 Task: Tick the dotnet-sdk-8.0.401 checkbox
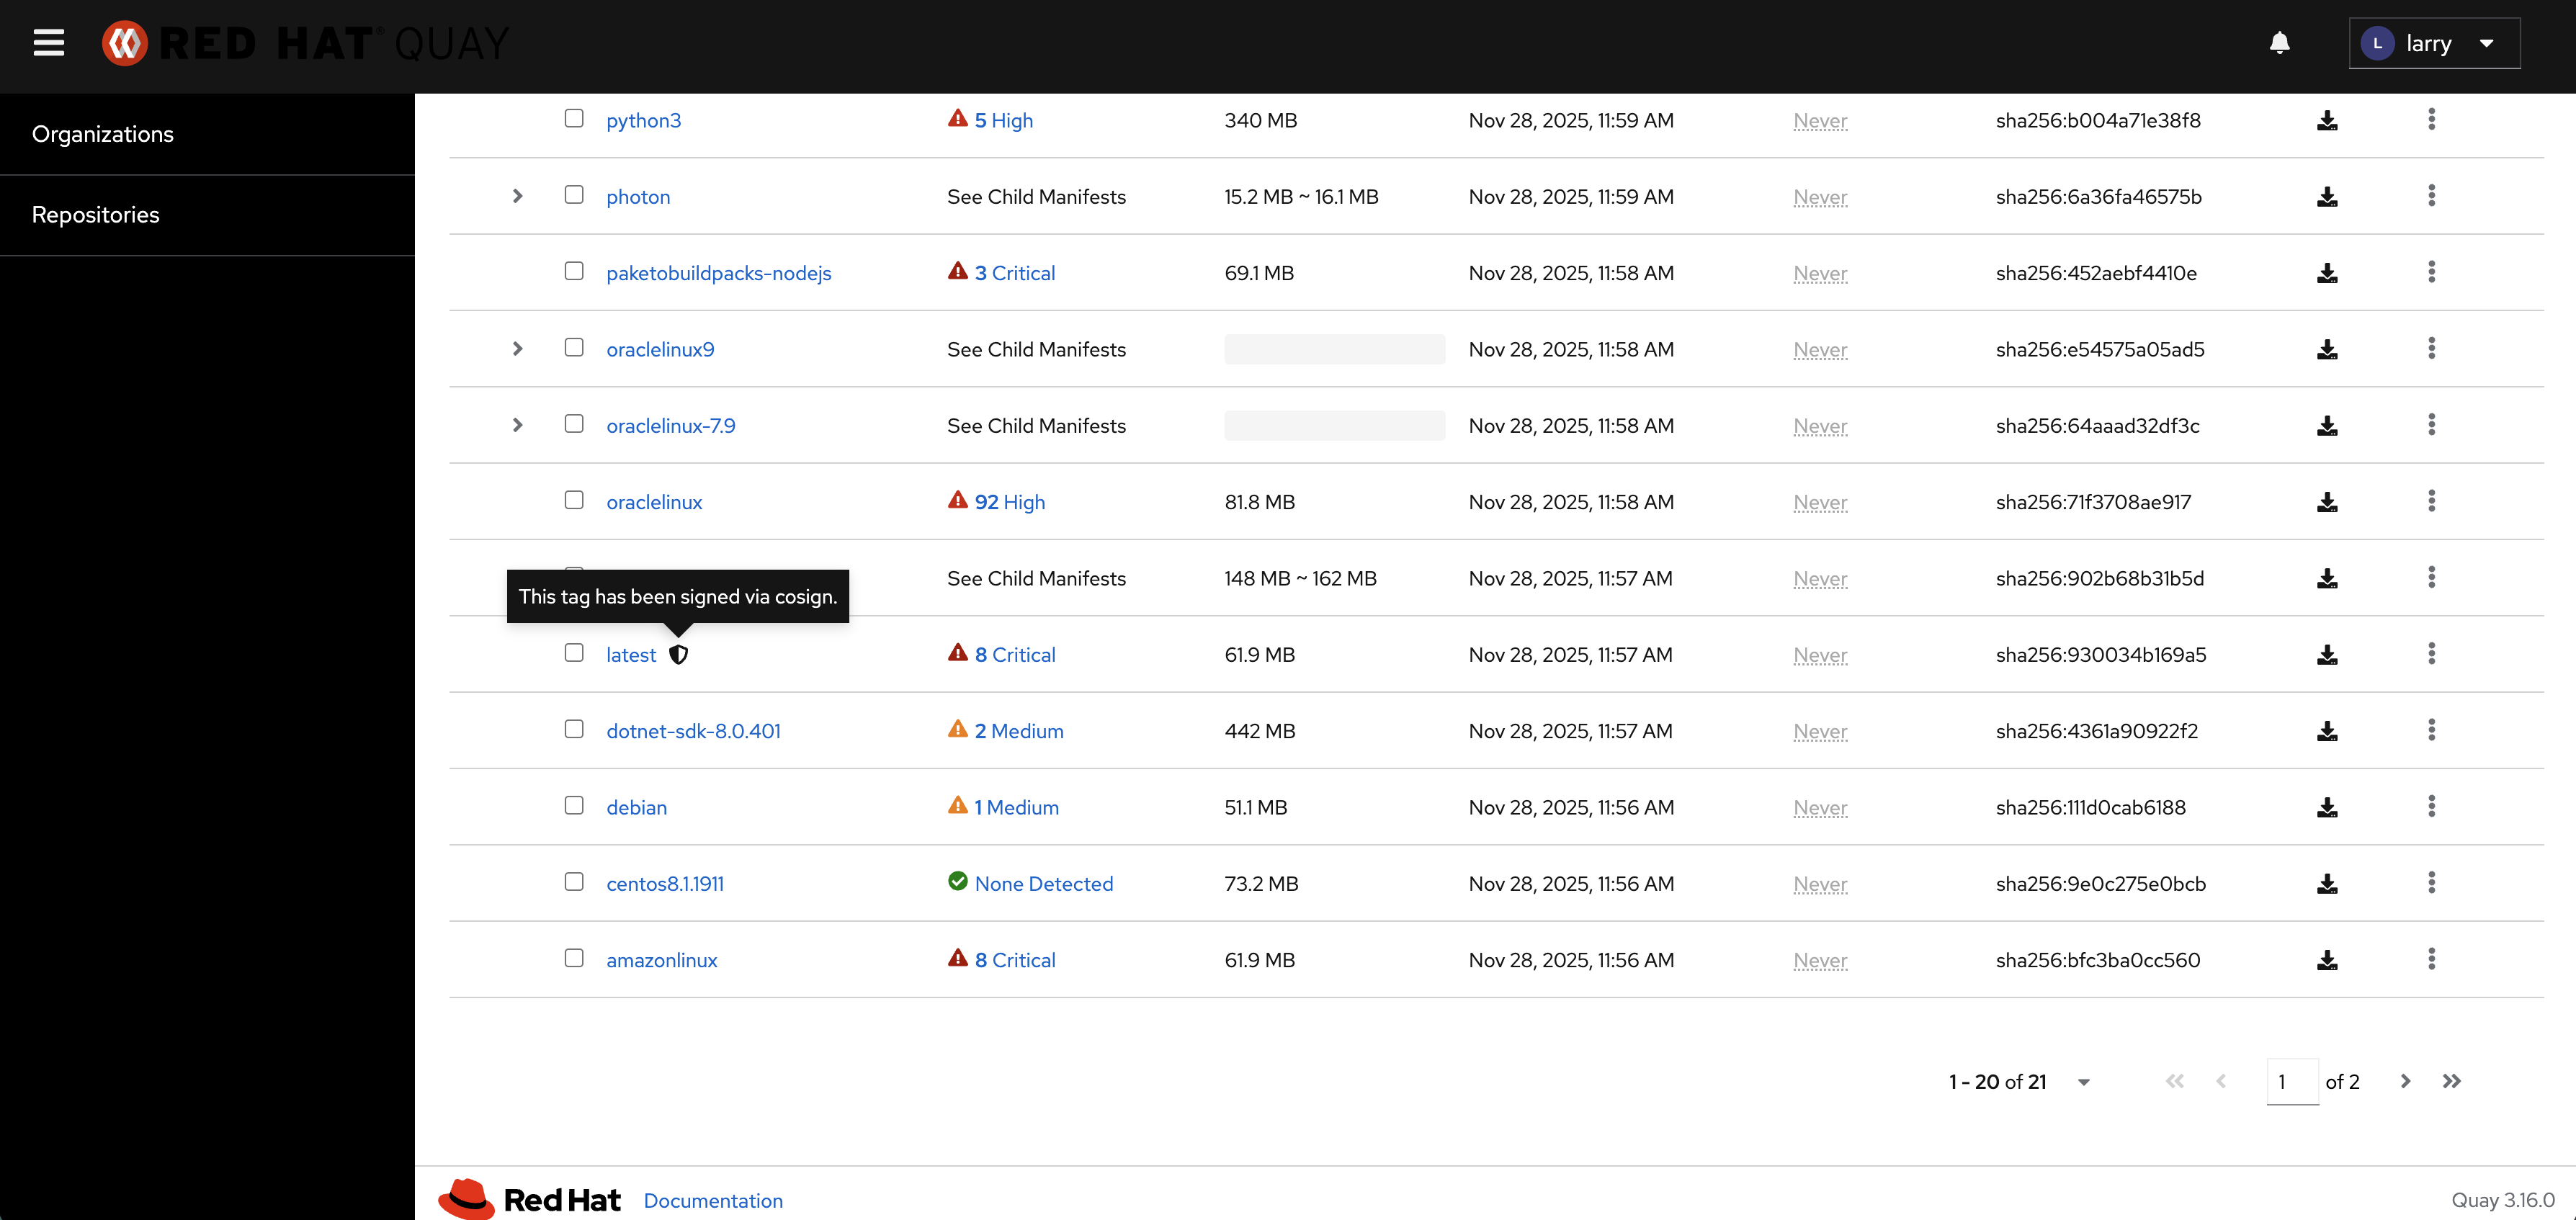pos(574,729)
